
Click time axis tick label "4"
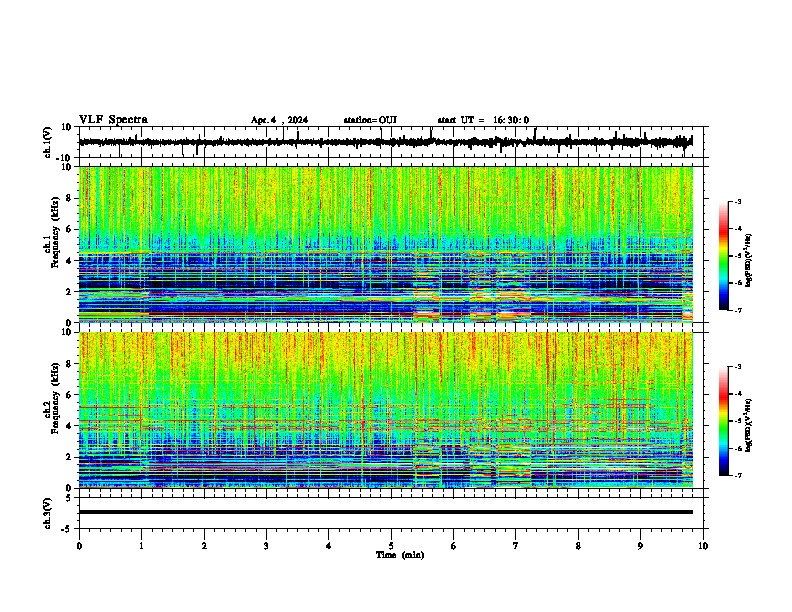tap(329, 546)
